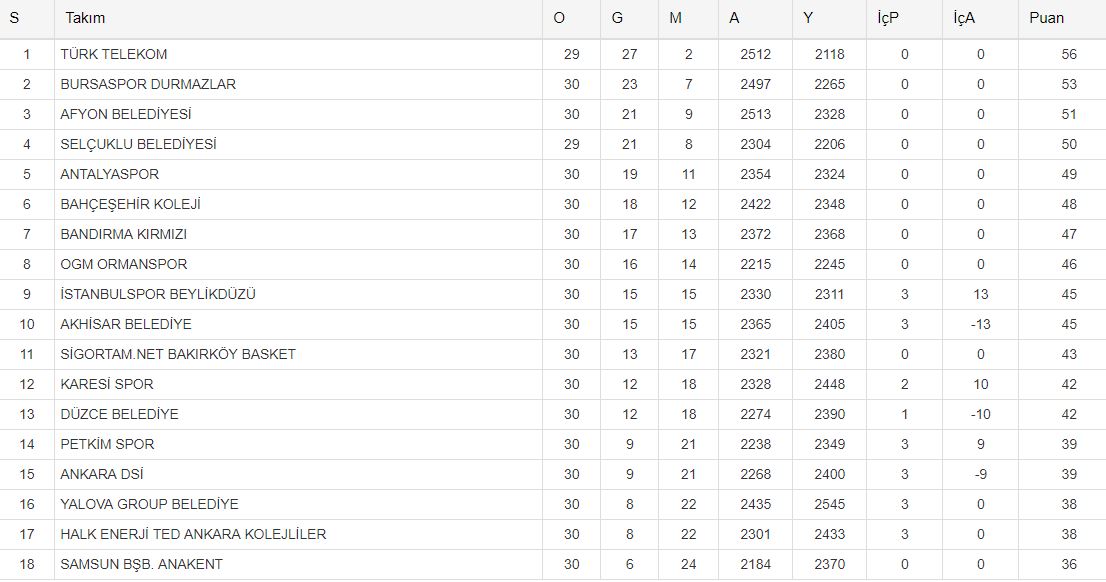Click the Takım column header
1106x582 pixels.
point(85,18)
